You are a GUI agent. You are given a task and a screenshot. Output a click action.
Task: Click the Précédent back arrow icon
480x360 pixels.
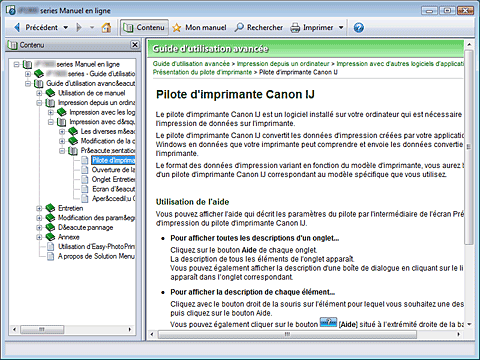pos(17,27)
